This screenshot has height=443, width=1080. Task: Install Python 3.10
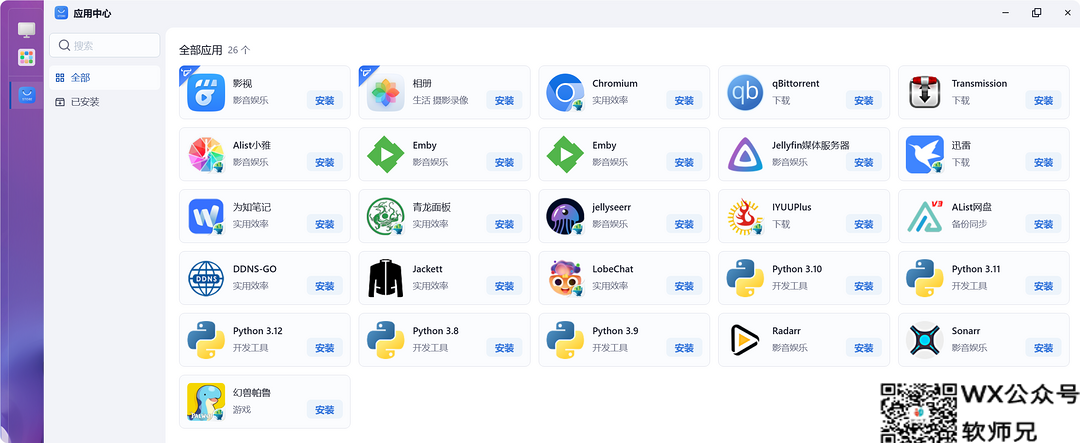pyautogui.click(x=864, y=287)
